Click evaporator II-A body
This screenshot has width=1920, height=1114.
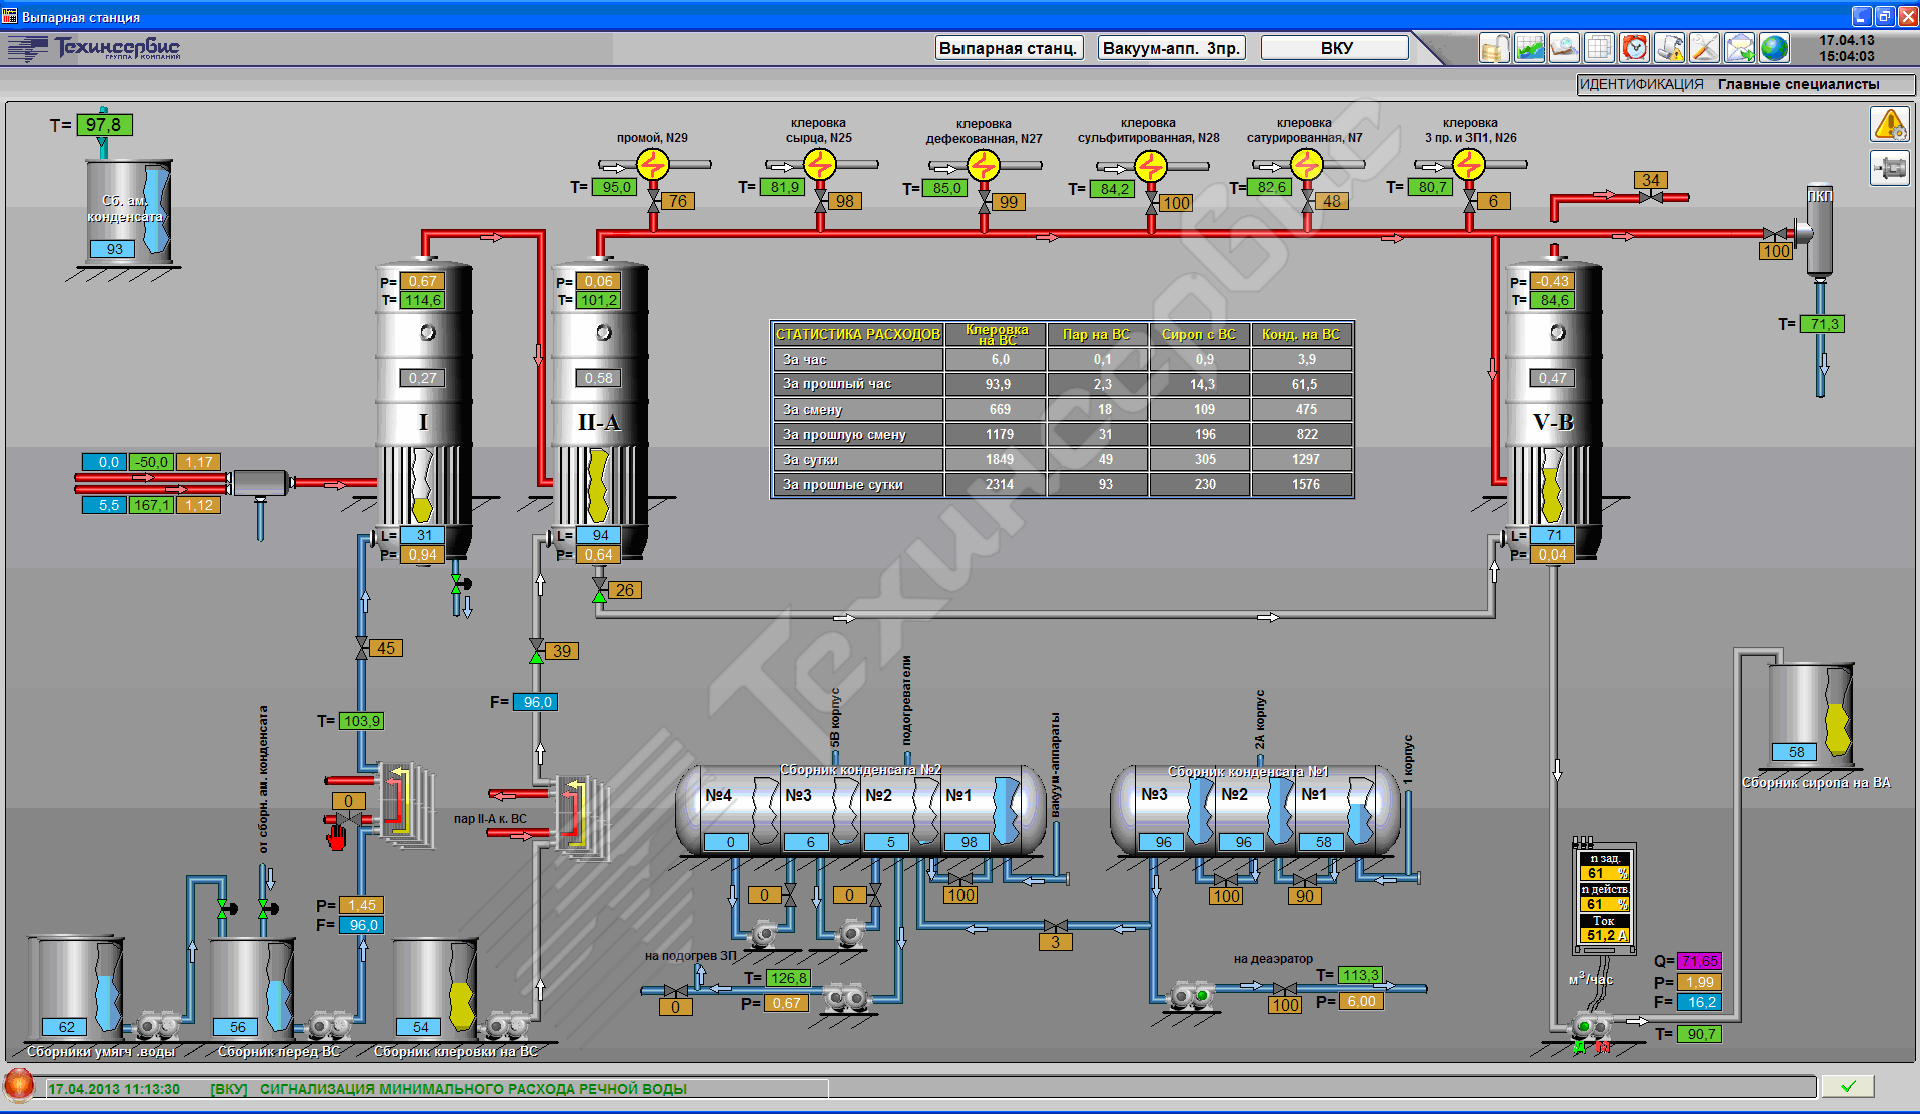tap(599, 410)
